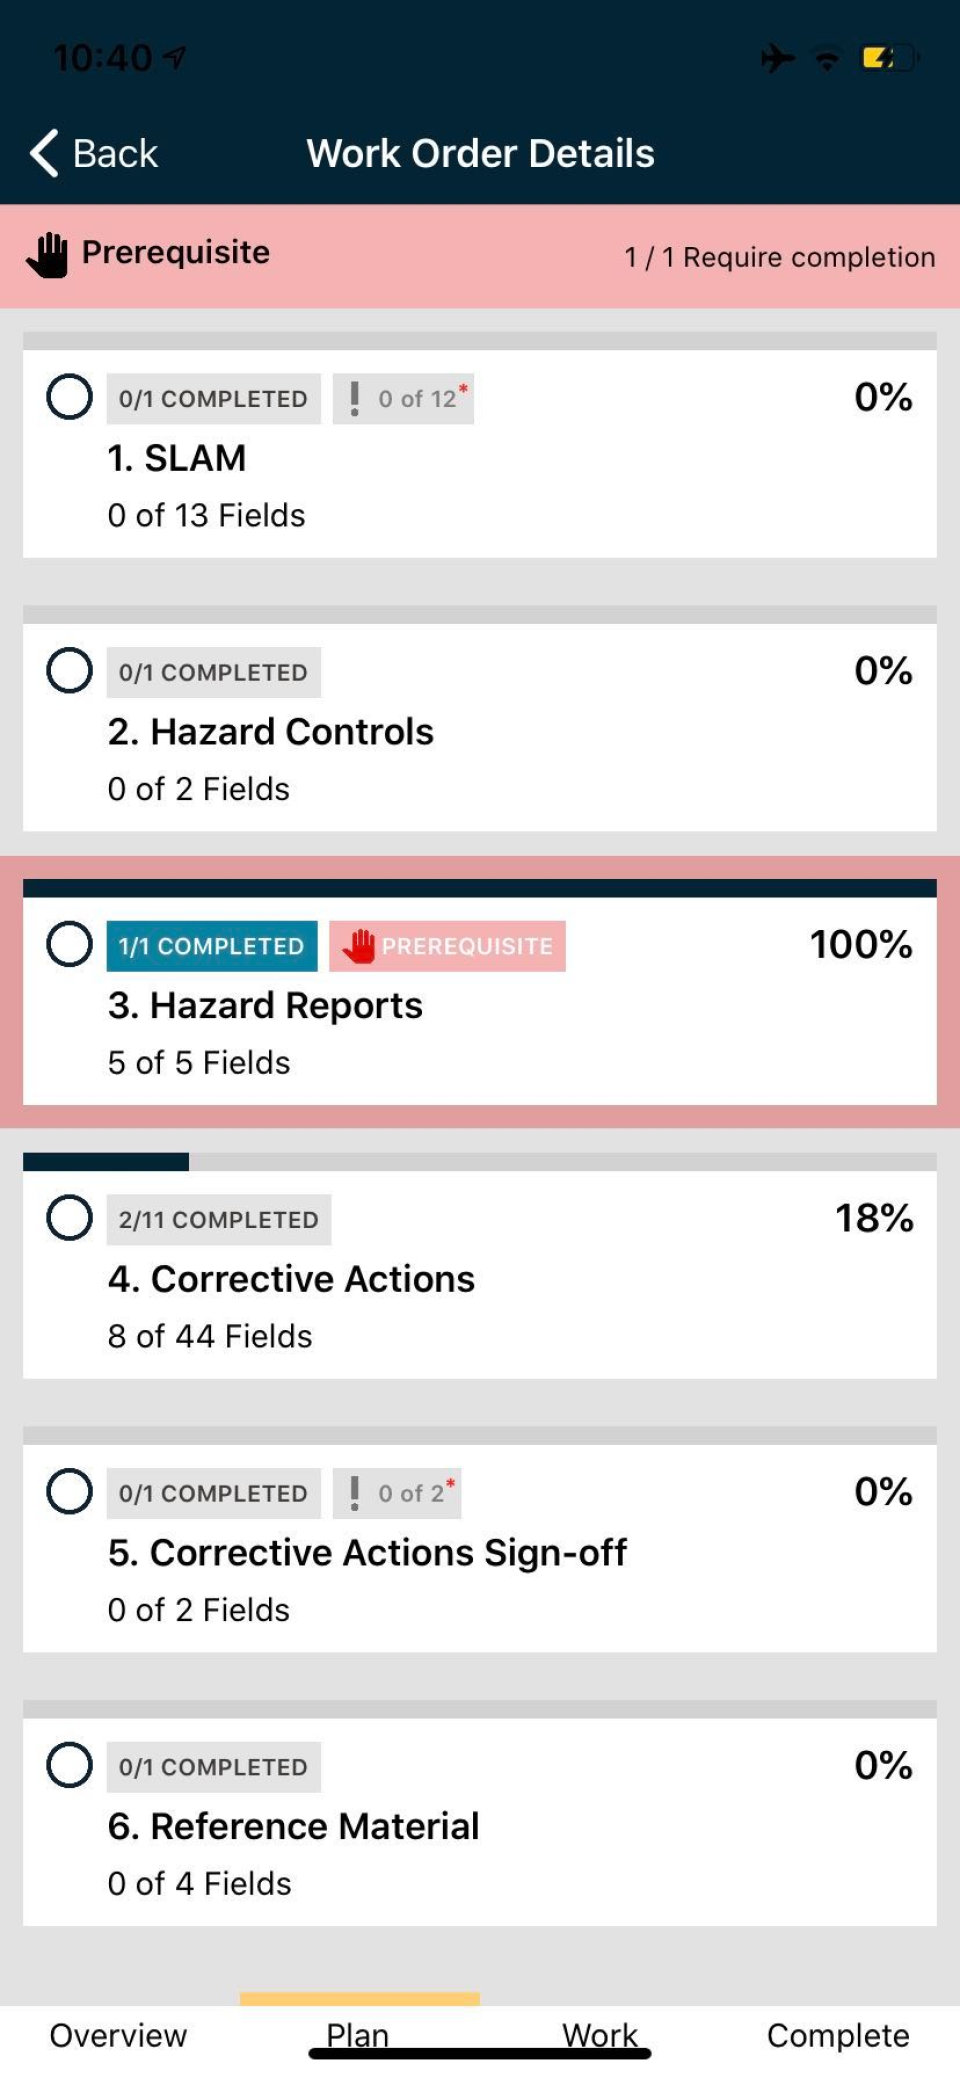Screen dimensions: 960x2078
Task: Tap the airplane mode status icon
Action: [x=777, y=58]
